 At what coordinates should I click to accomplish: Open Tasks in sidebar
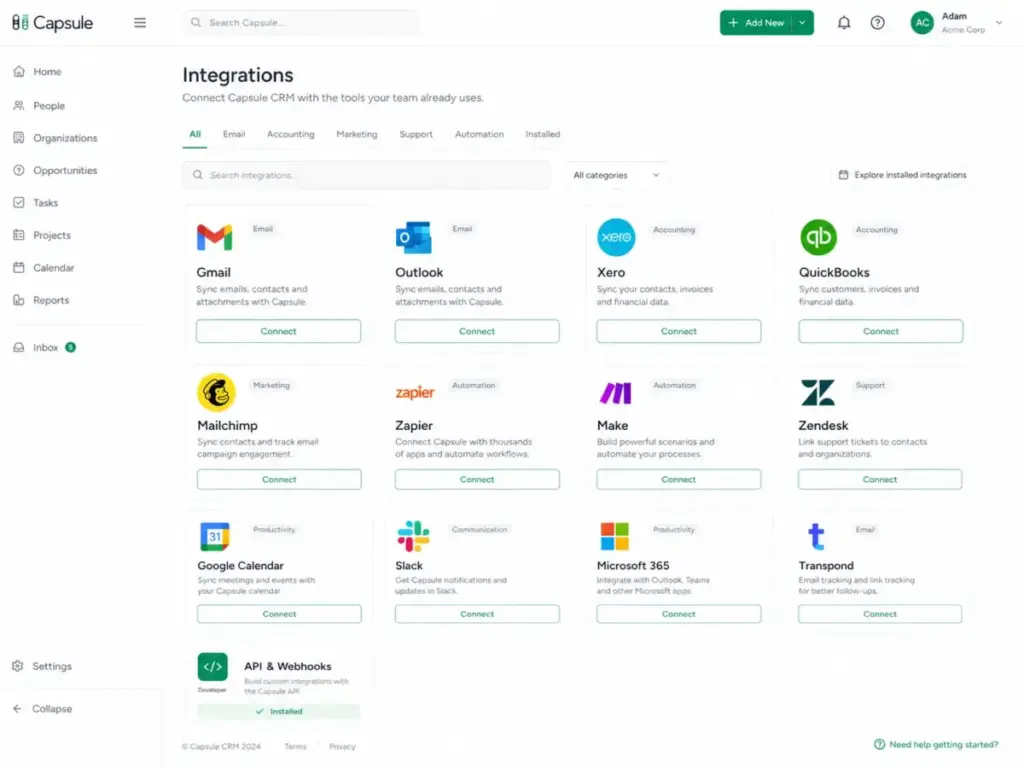point(36,202)
